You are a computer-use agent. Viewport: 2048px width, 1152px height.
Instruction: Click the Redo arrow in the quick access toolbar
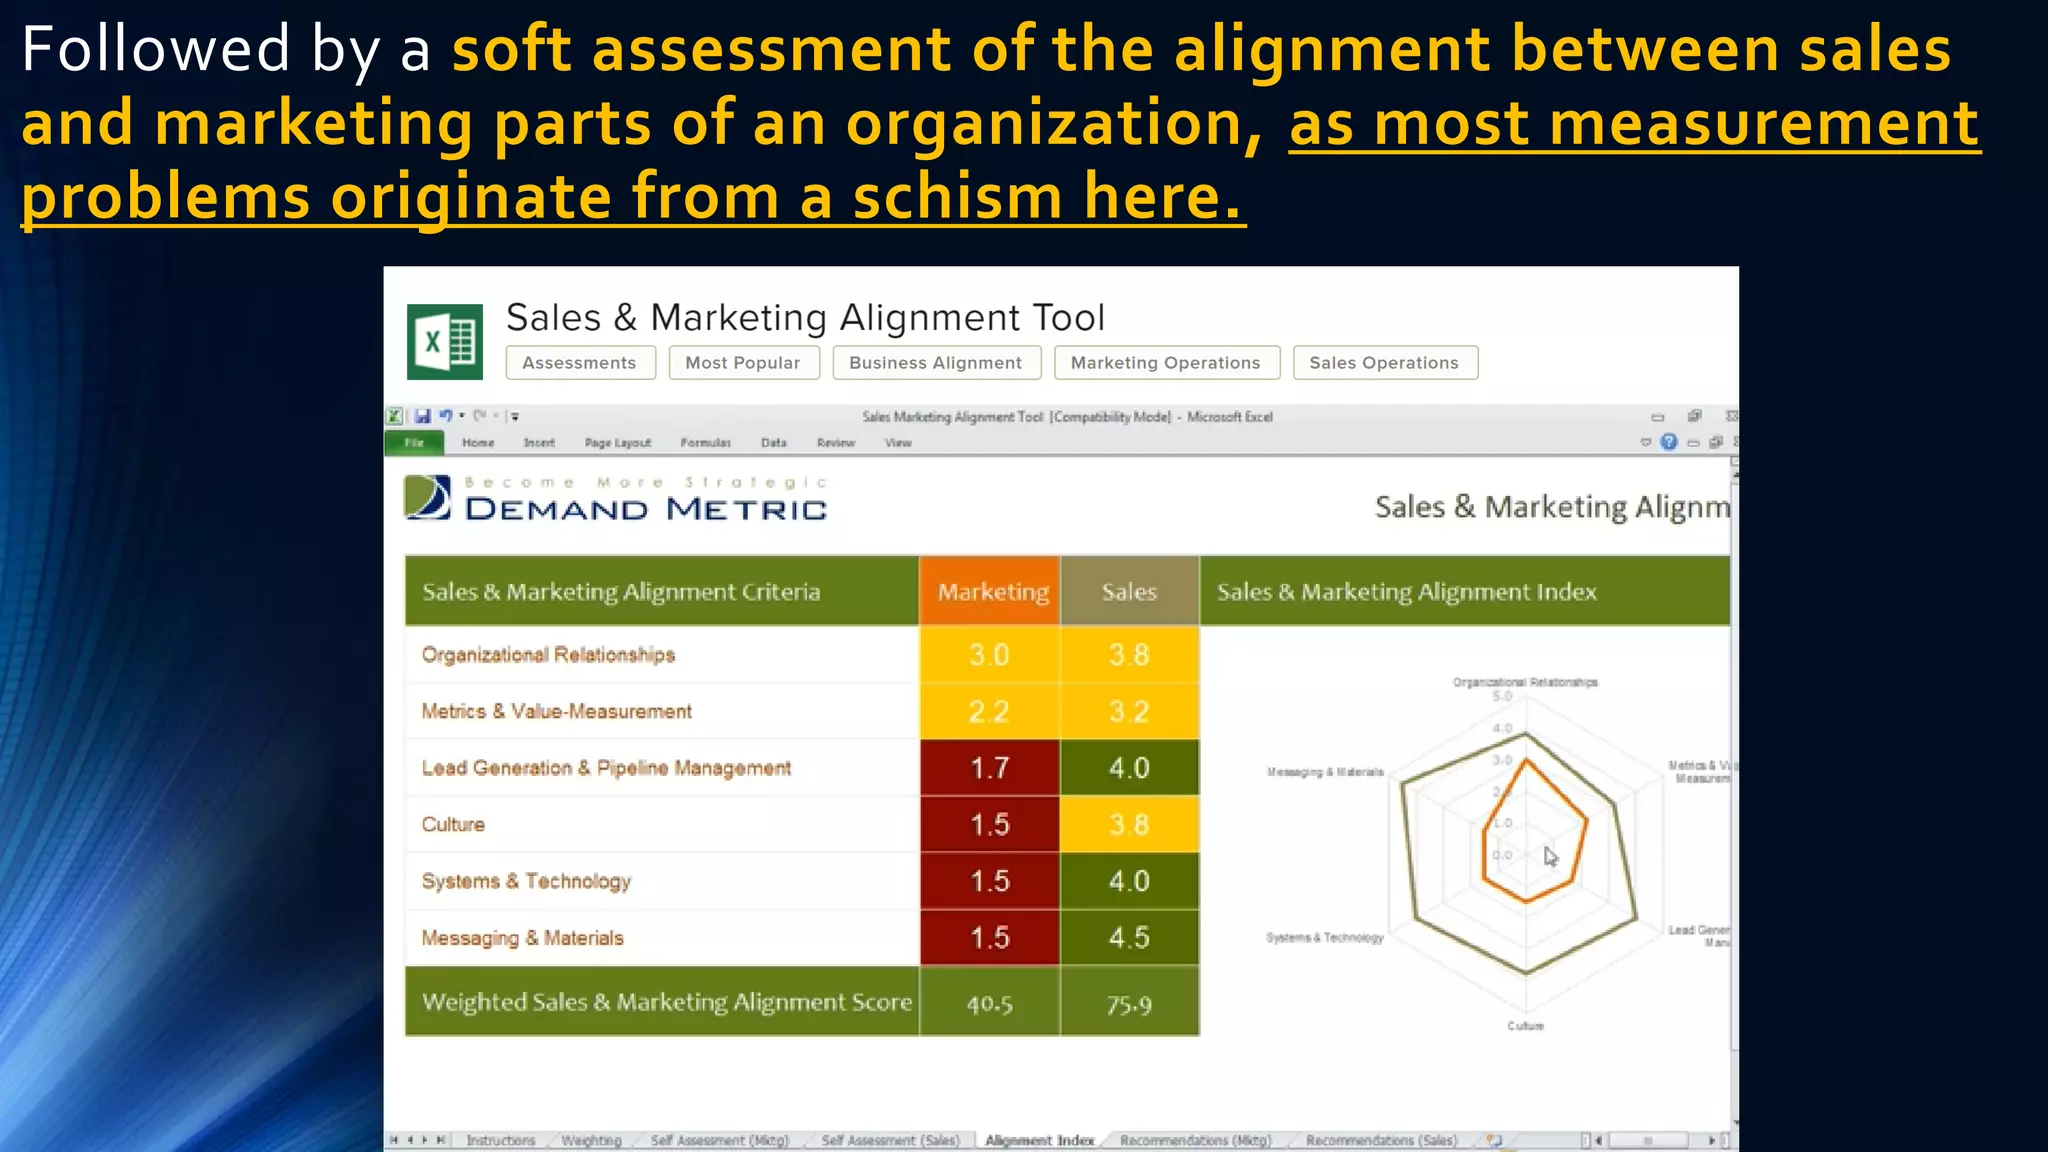pos(480,416)
